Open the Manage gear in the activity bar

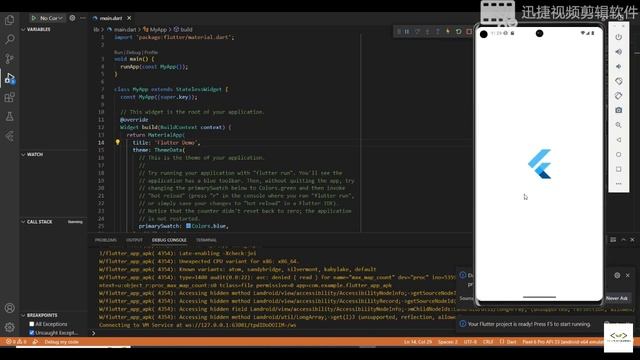click(x=9, y=327)
